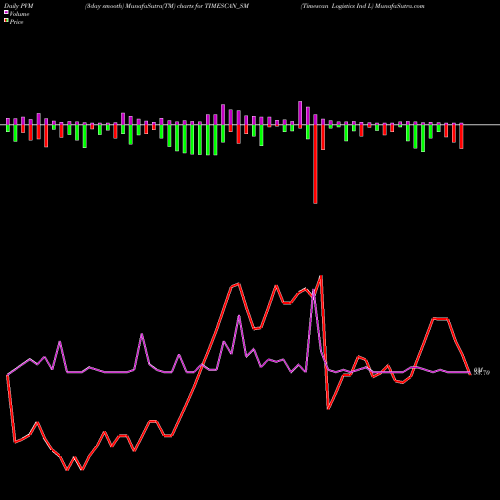Click the 'TIMESCAN_SM' chart heading text
This screenshot has width=500, height=500.
tap(227, 6)
